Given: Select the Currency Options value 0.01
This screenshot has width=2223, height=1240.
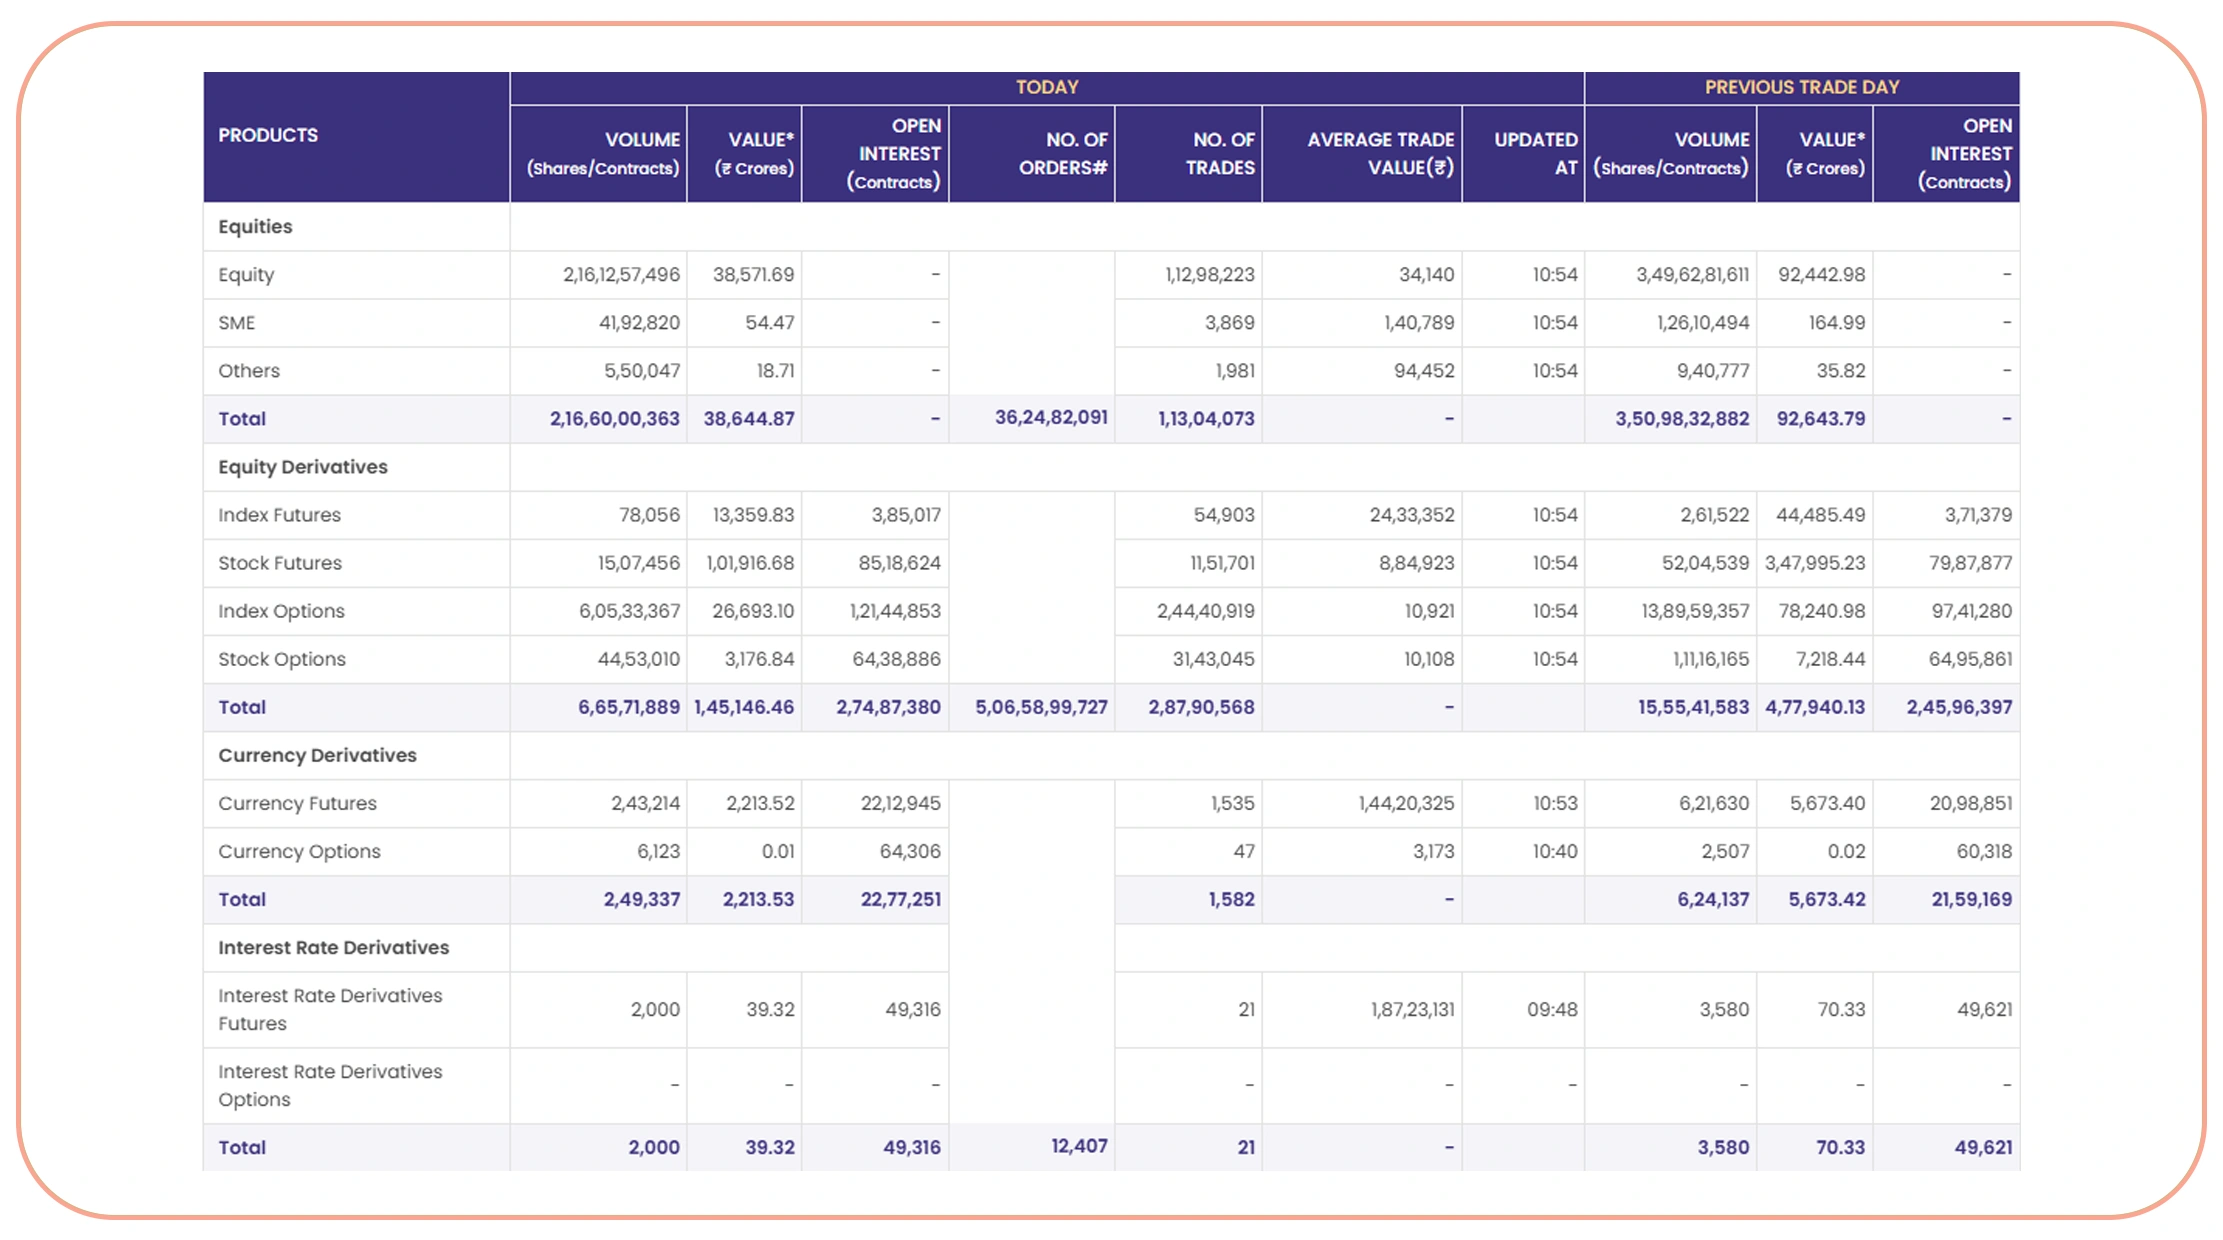Looking at the screenshot, I should 780,851.
